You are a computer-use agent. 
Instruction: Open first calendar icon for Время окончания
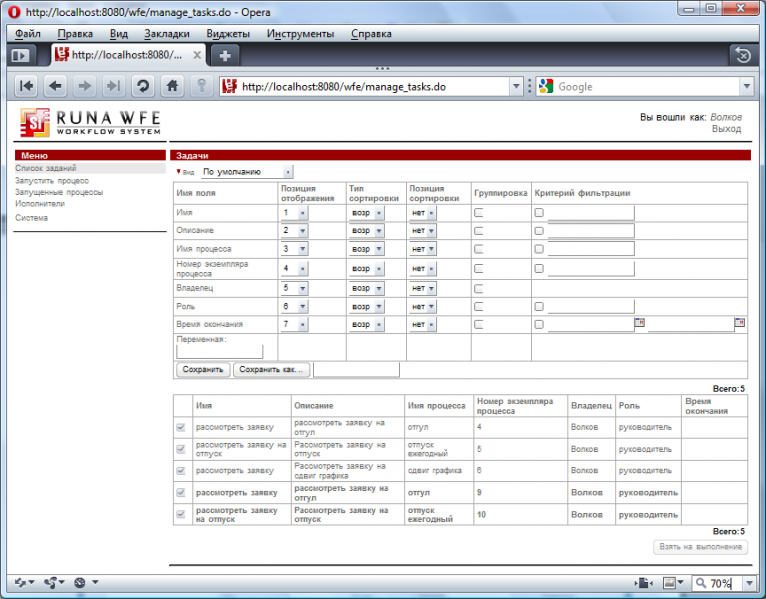[x=639, y=322]
